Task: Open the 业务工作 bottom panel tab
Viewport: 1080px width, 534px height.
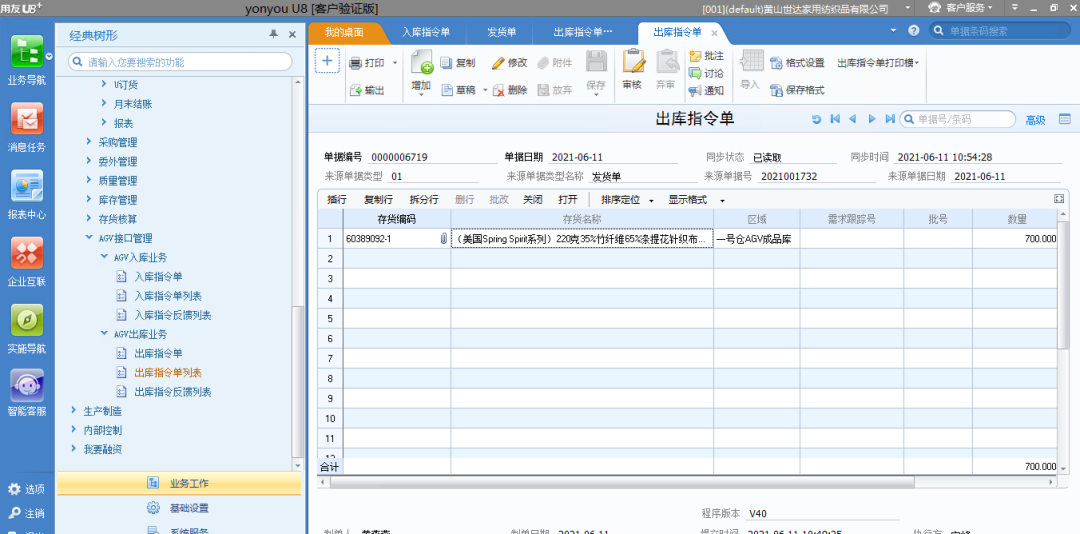Action: pyautogui.click(x=179, y=483)
